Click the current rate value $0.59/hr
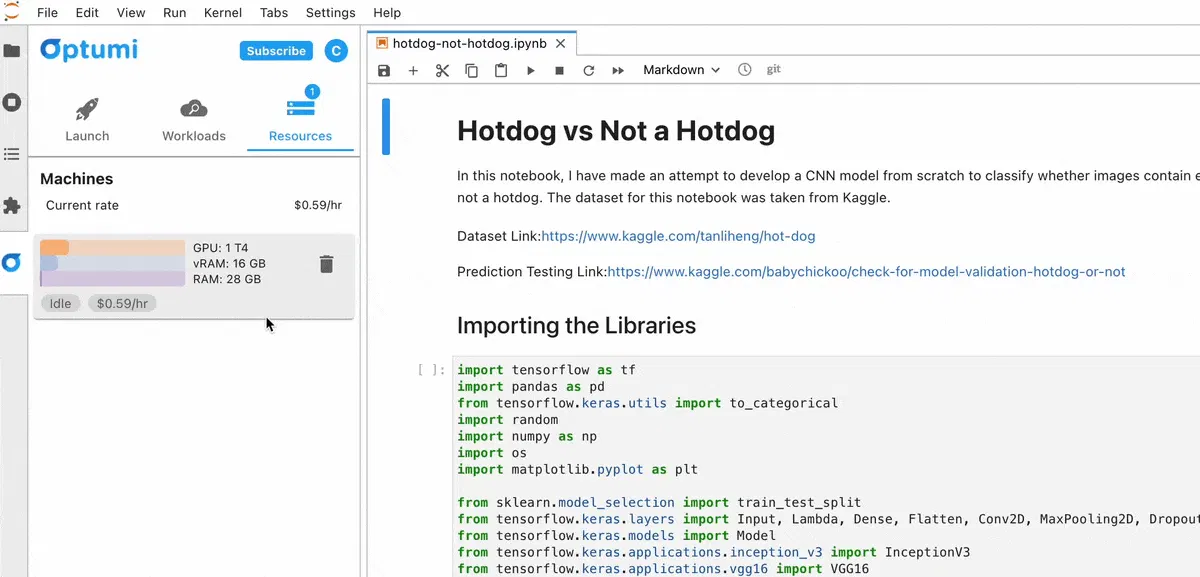Image resolution: width=1200 pixels, height=577 pixels. (x=318, y=205)
